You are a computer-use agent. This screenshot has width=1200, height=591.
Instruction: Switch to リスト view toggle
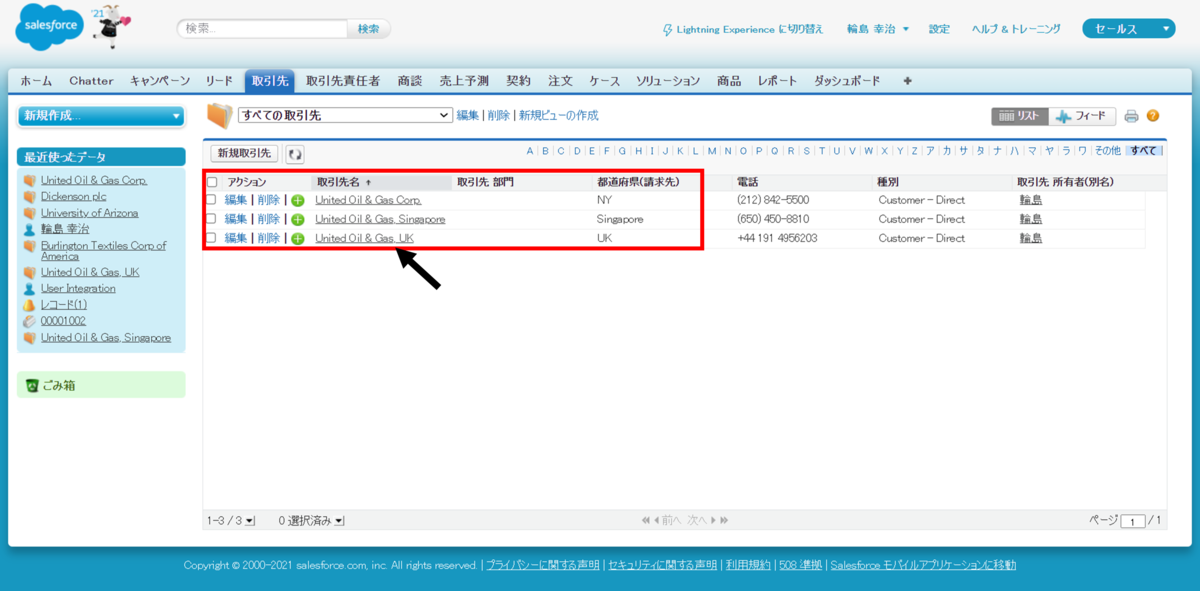1020,116
